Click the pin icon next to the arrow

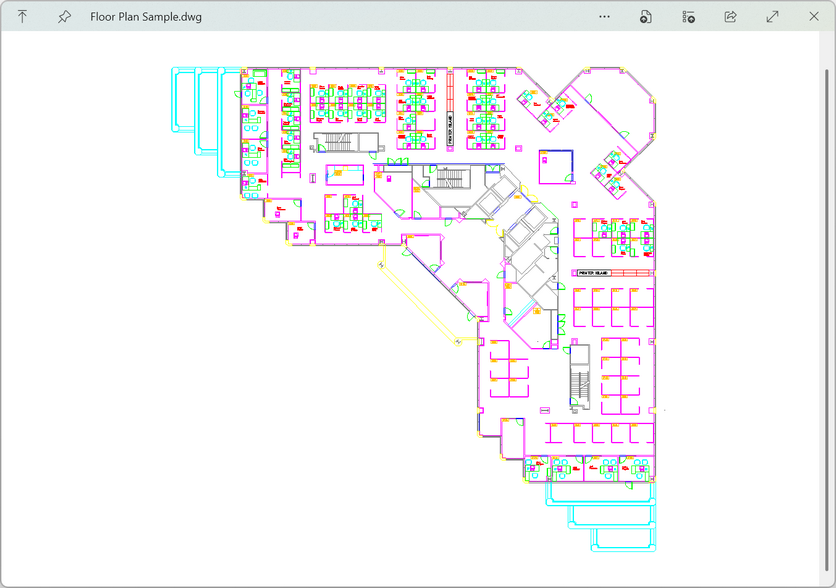tap(64, 16)
